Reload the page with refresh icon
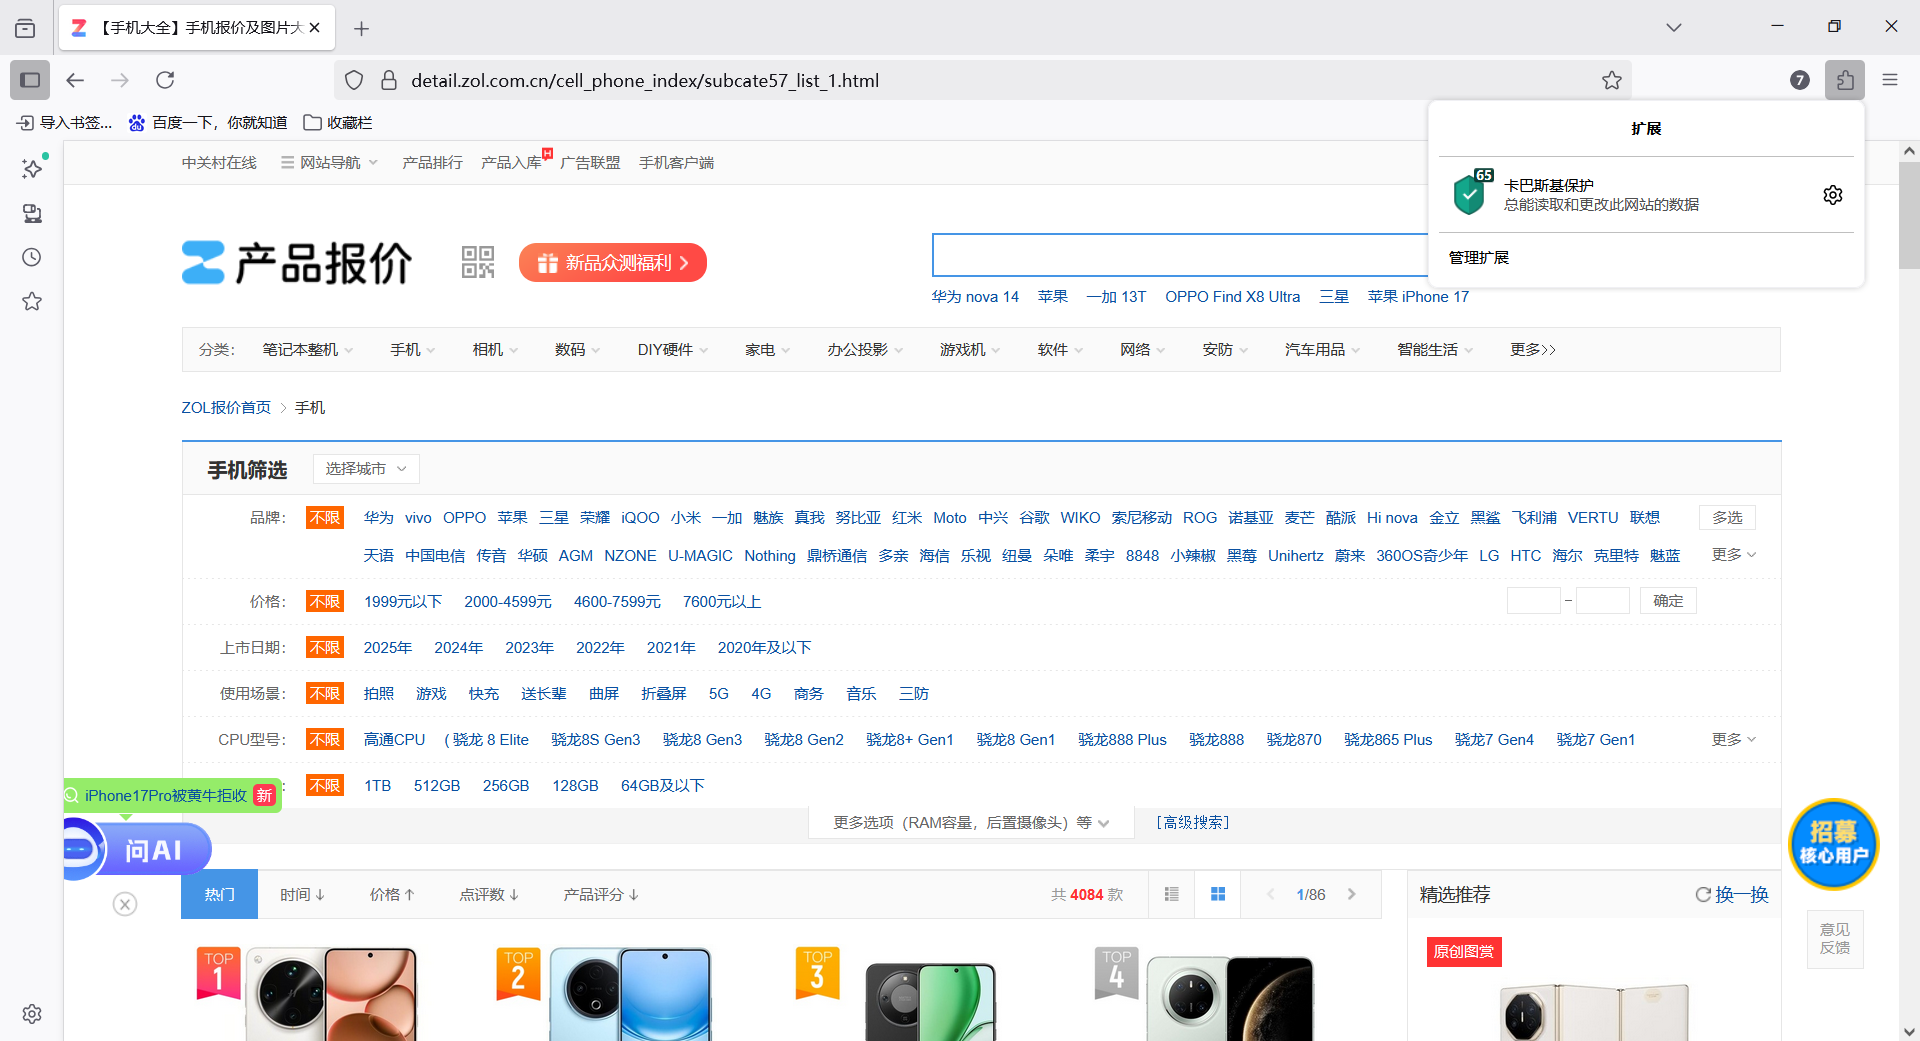Viewport: 1920px width, 1041px height. tap(165, 80)
